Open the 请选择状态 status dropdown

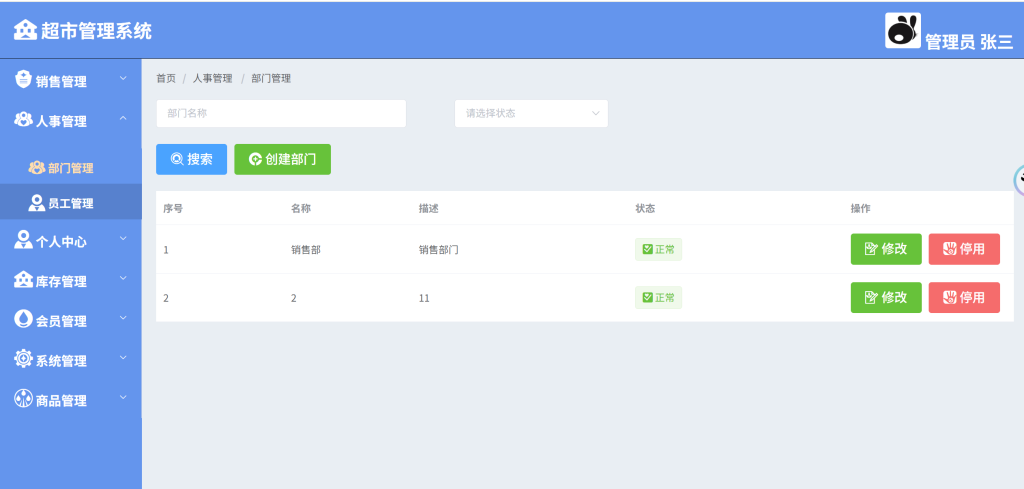pos(531,113)
